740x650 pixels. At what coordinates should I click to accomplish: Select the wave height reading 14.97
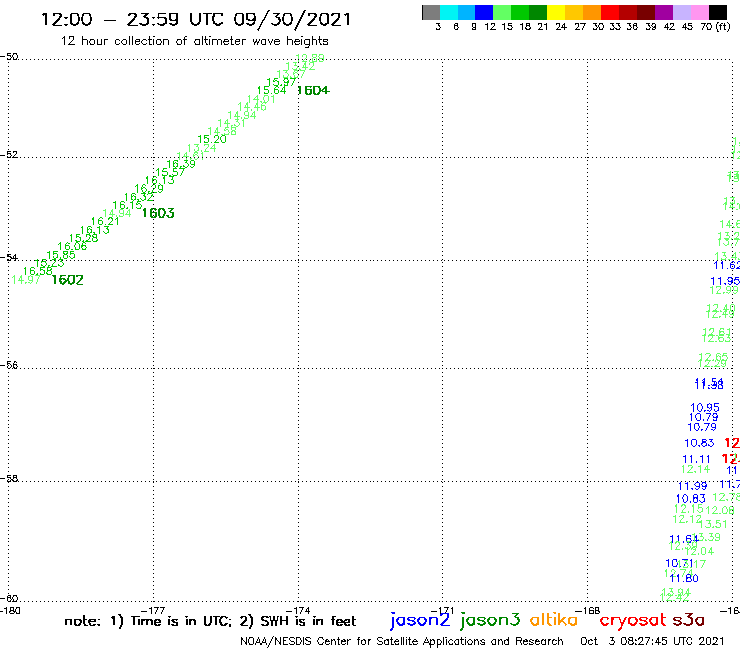coord(26,279)
